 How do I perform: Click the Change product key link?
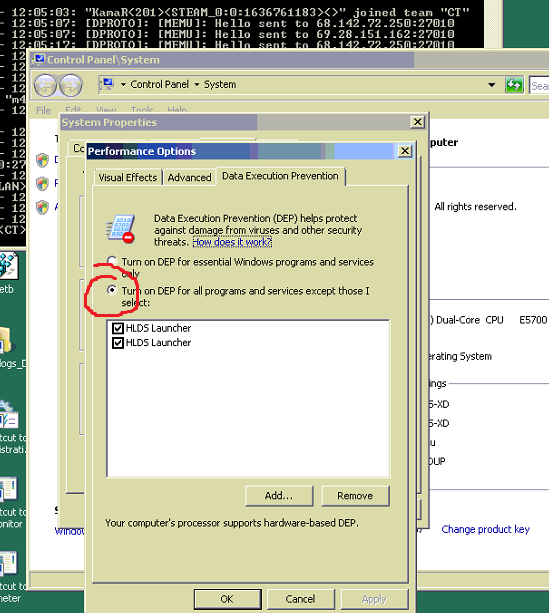485,529
